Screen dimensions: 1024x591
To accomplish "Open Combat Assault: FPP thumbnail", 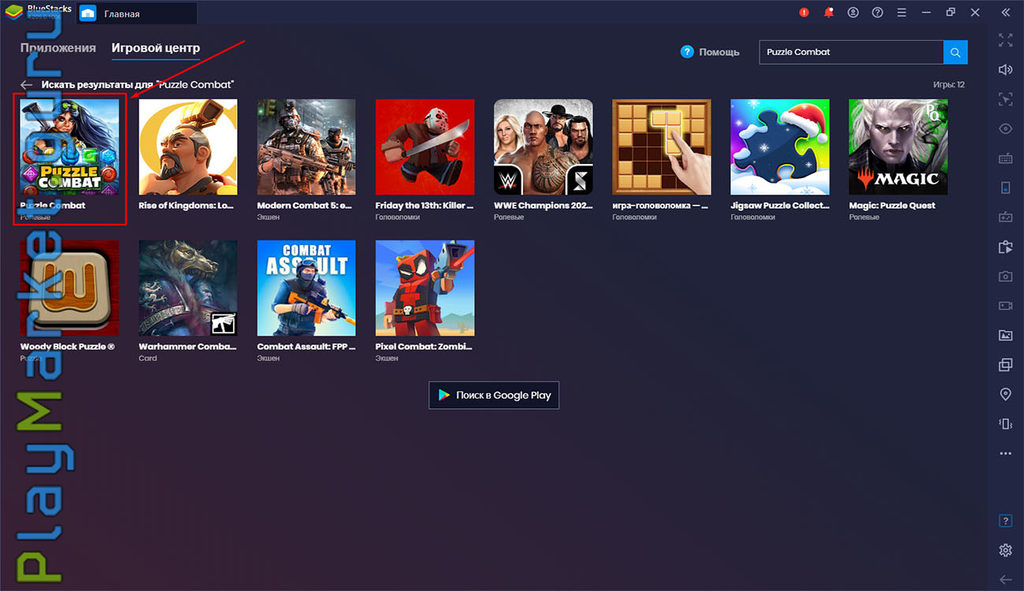I will (x=306, y=288).
